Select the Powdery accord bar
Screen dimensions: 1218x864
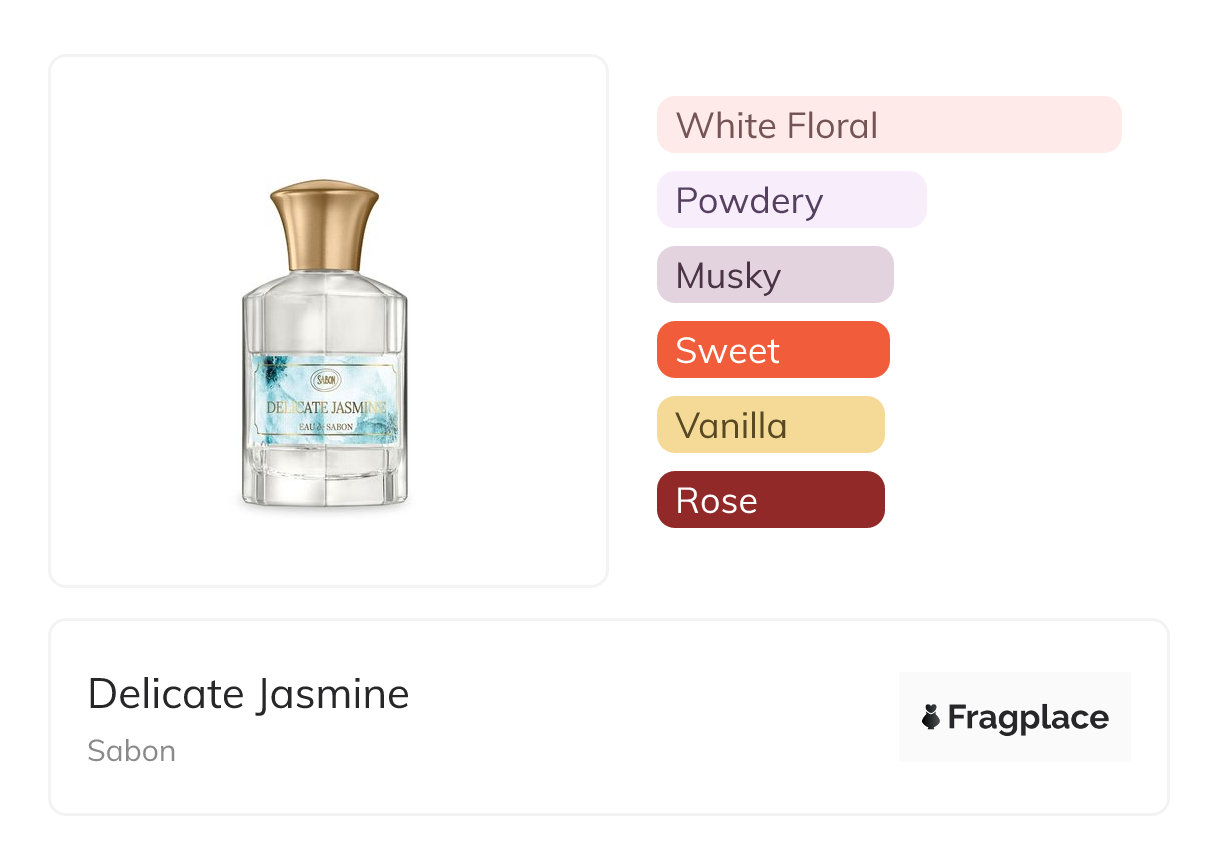tap(791, 200)
